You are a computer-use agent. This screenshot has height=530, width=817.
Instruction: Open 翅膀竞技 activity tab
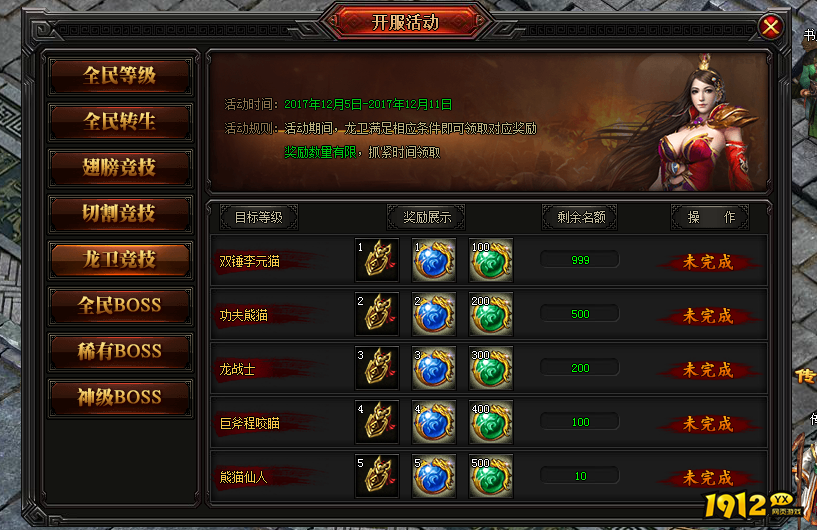(x=120, y=168)
